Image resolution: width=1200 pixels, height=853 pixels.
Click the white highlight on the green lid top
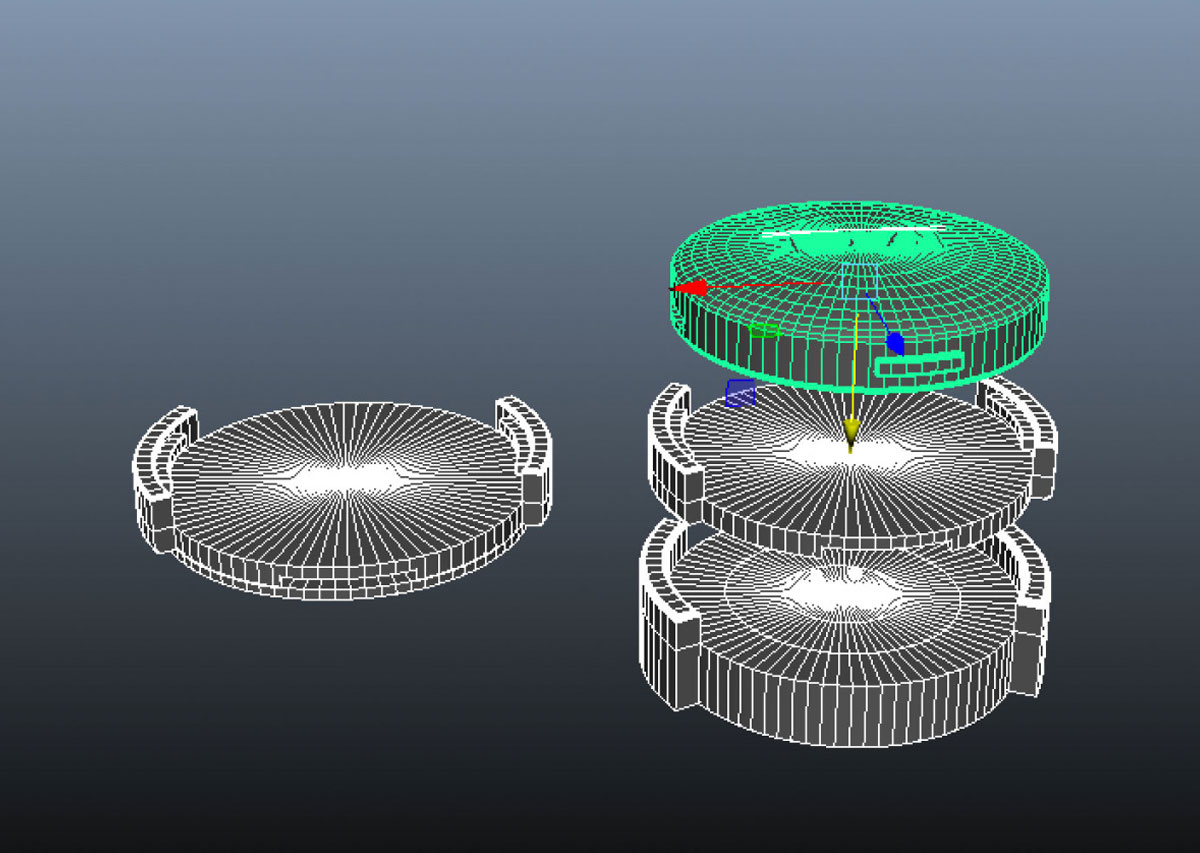(850, 240)
